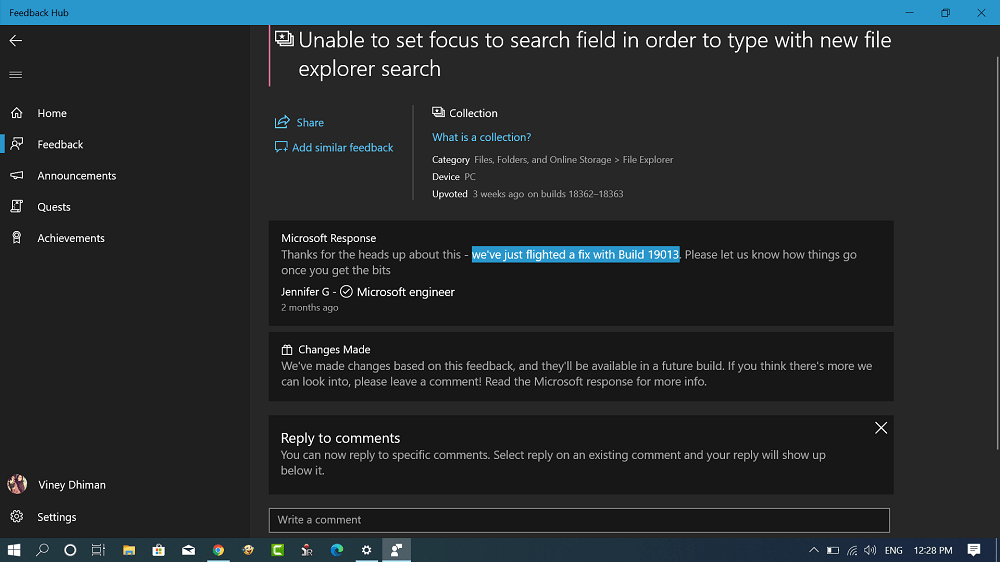The height and width of the screenshot is (562, 1000).
Task: Click the Share link
Action: click(310, 122)
